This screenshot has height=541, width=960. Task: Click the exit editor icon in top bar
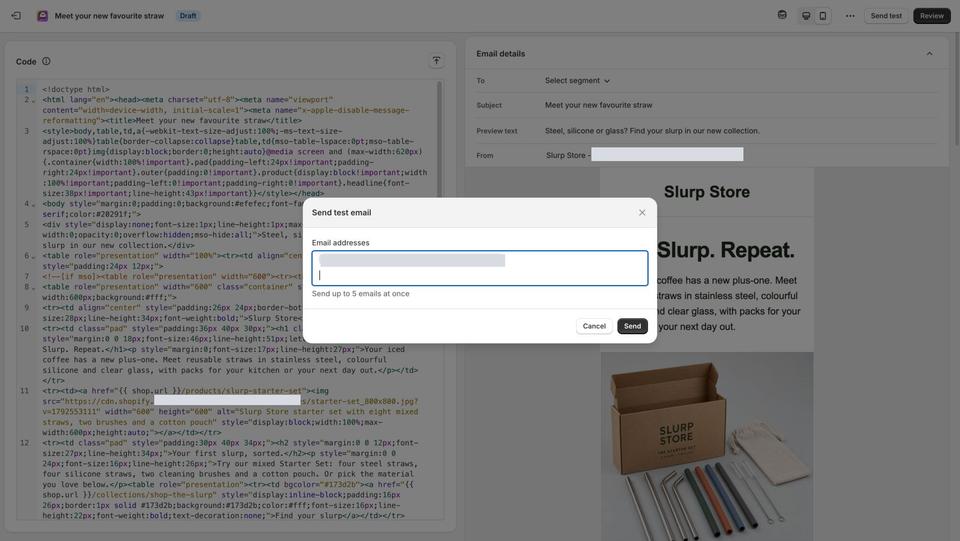coord(16,16)
